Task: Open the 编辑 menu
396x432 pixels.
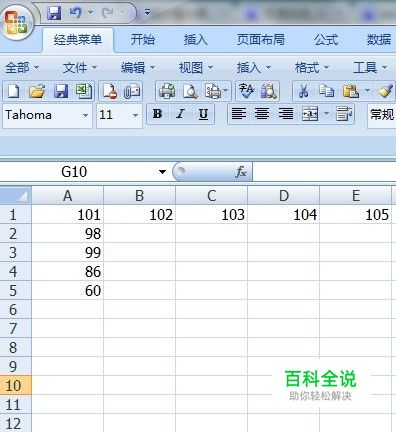Action: coord(138,68)
